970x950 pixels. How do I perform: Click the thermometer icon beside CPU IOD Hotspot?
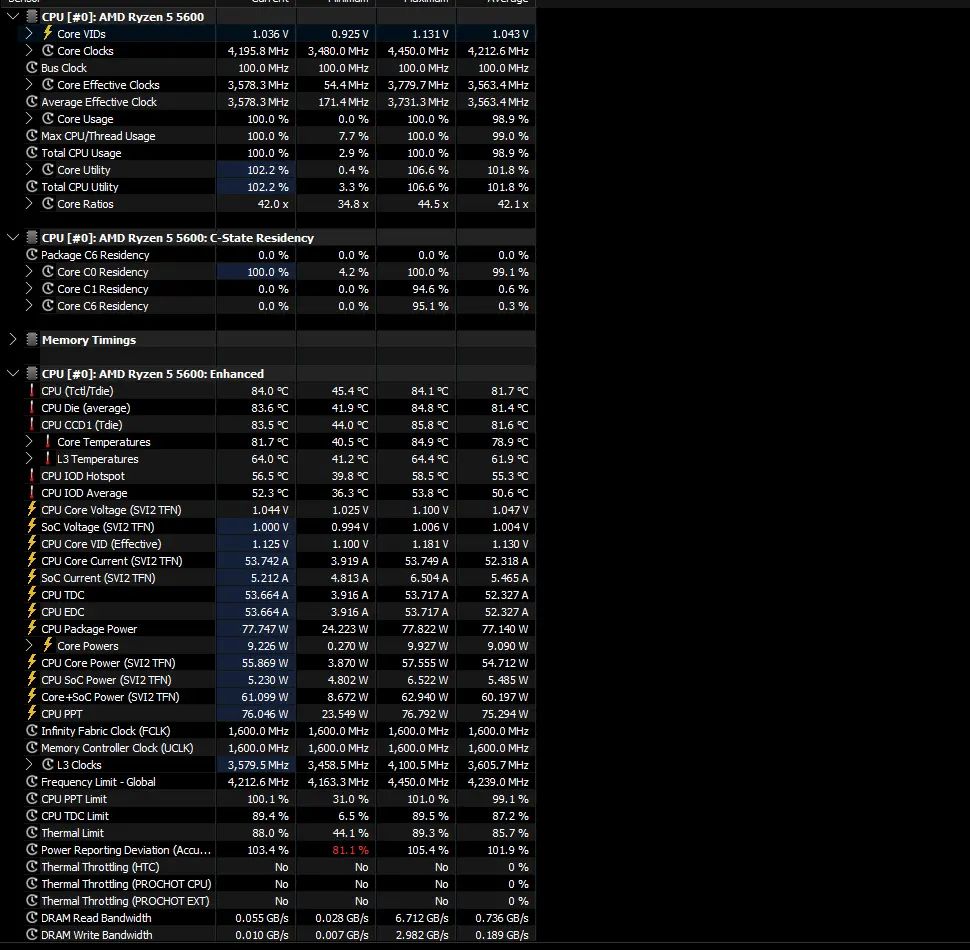(x=32, y=476)
